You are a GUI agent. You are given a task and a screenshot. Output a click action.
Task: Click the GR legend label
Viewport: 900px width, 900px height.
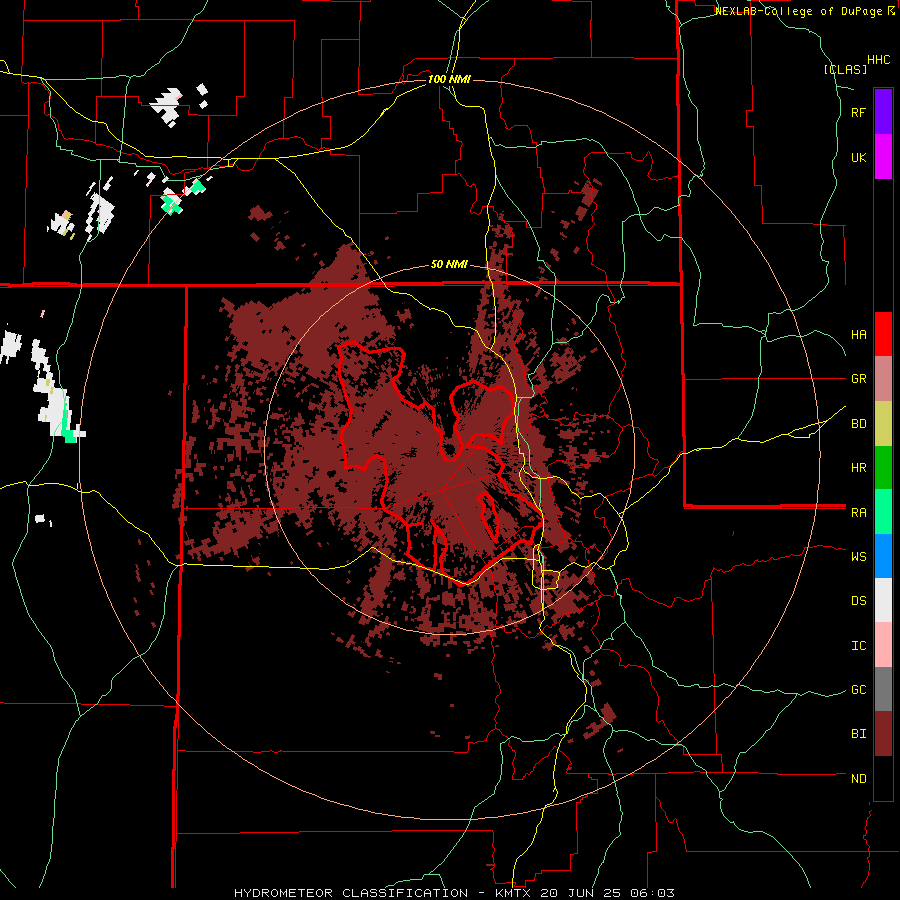point(858,379)
